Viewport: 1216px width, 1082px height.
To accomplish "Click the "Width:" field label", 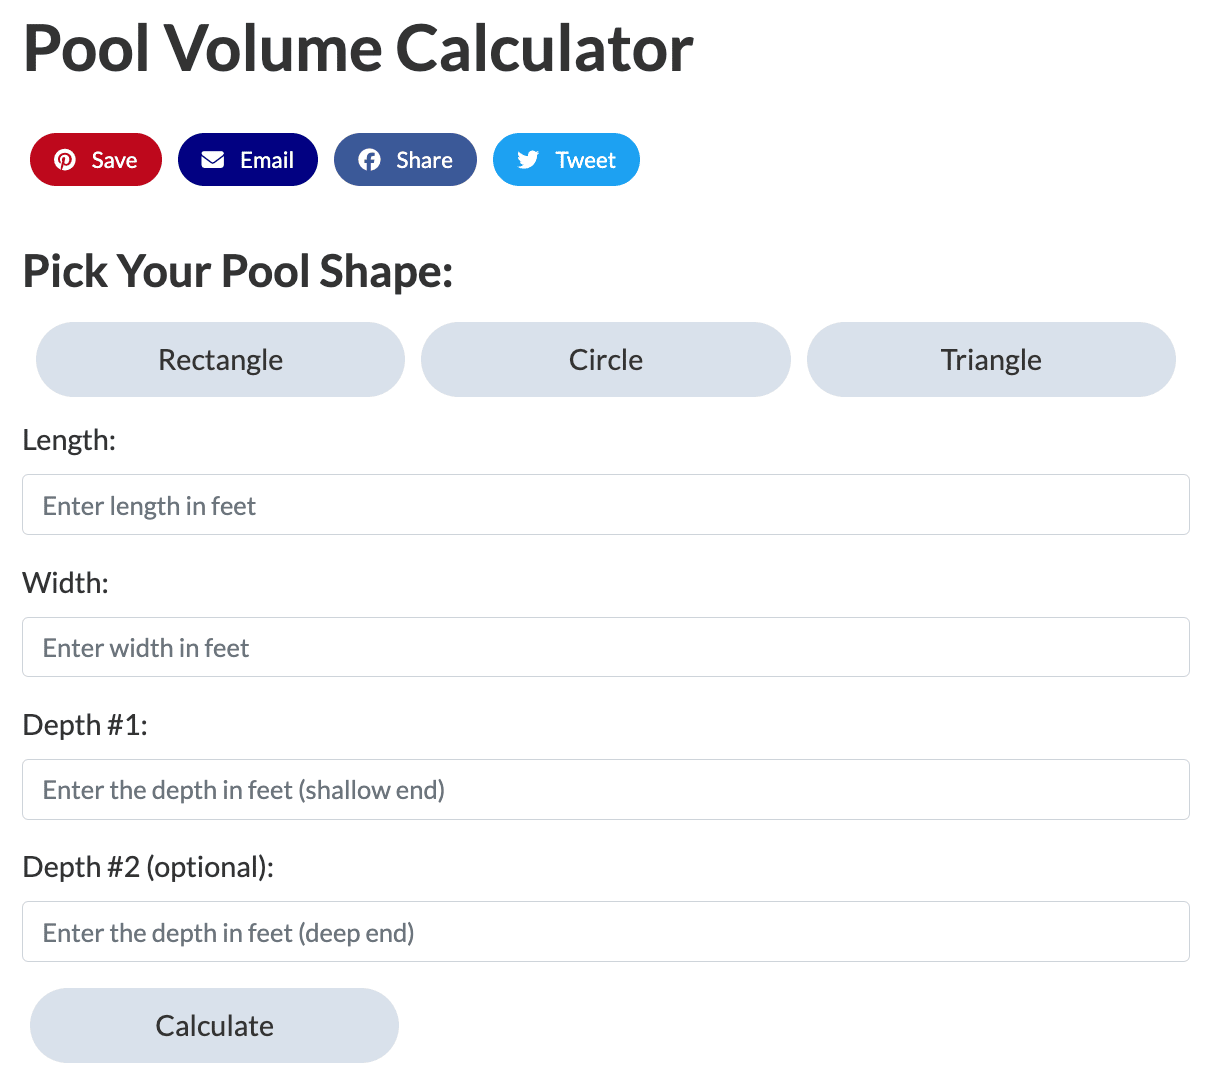I will click(x=65, y=583).
